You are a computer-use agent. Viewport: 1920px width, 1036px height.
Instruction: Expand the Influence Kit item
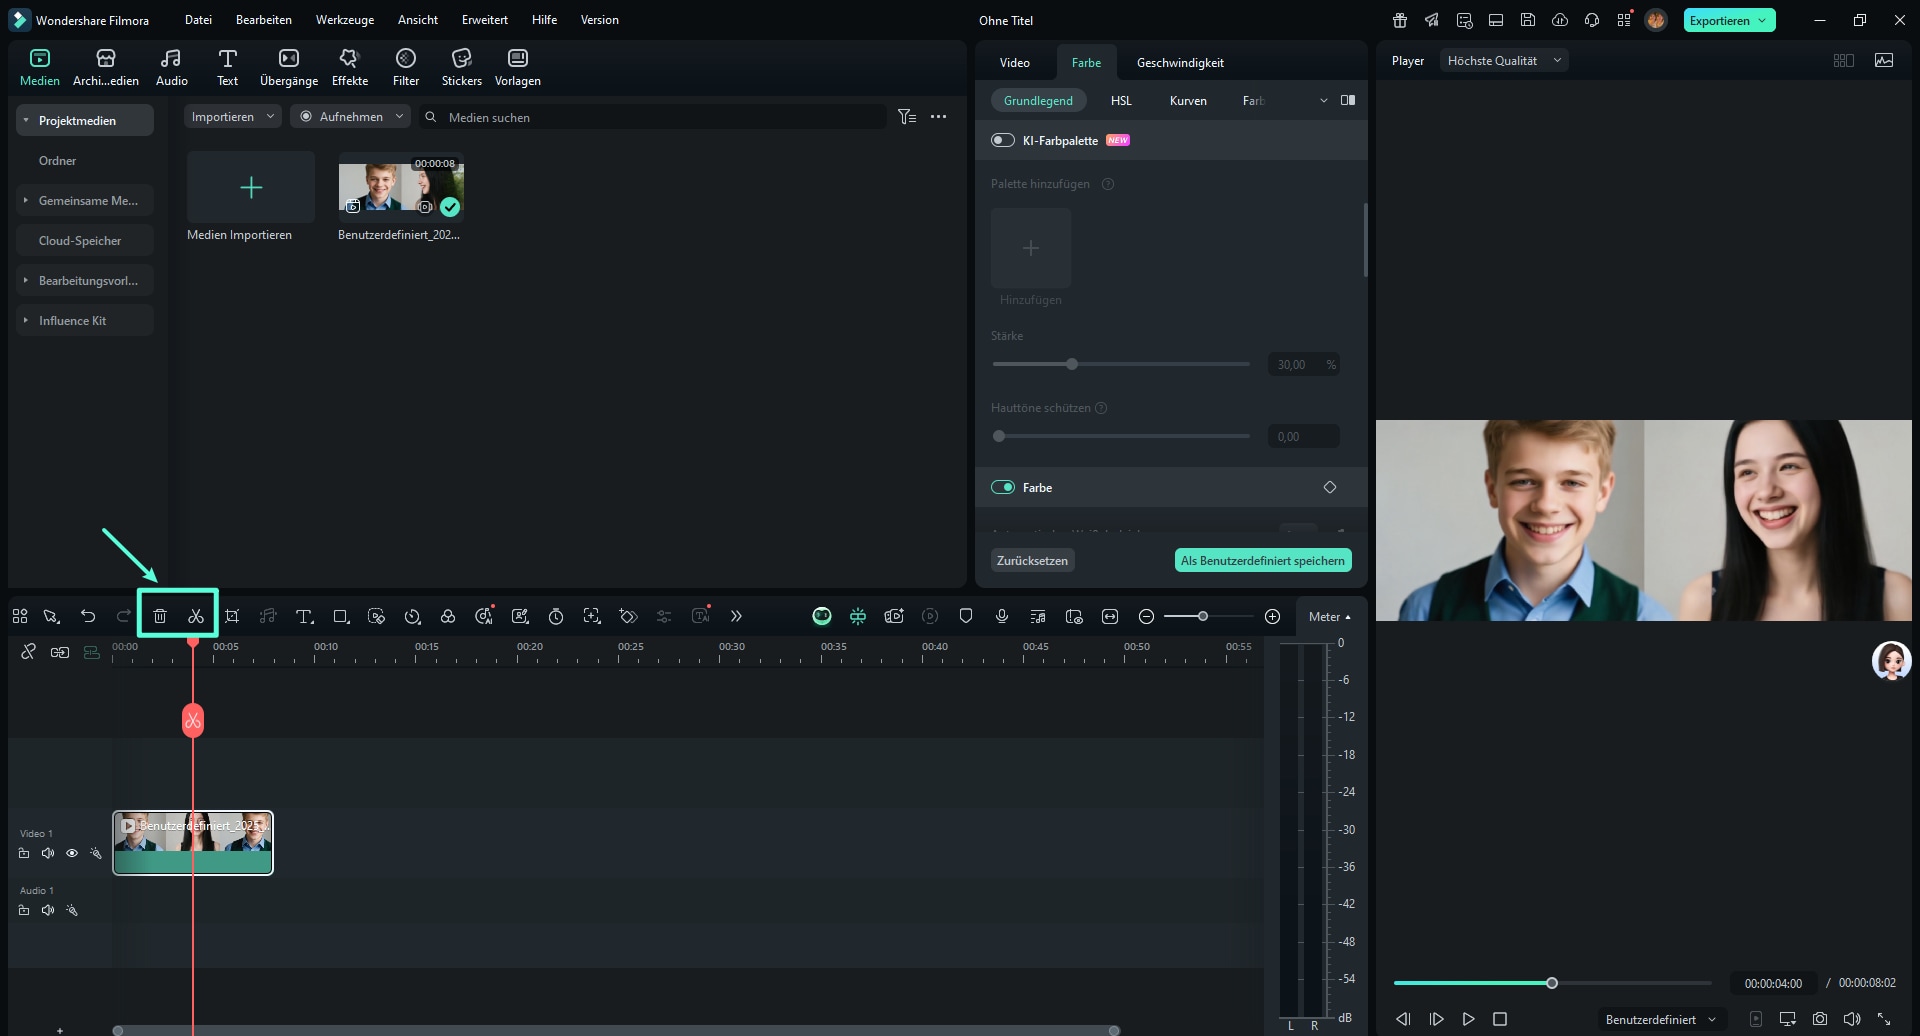(26, 320)
